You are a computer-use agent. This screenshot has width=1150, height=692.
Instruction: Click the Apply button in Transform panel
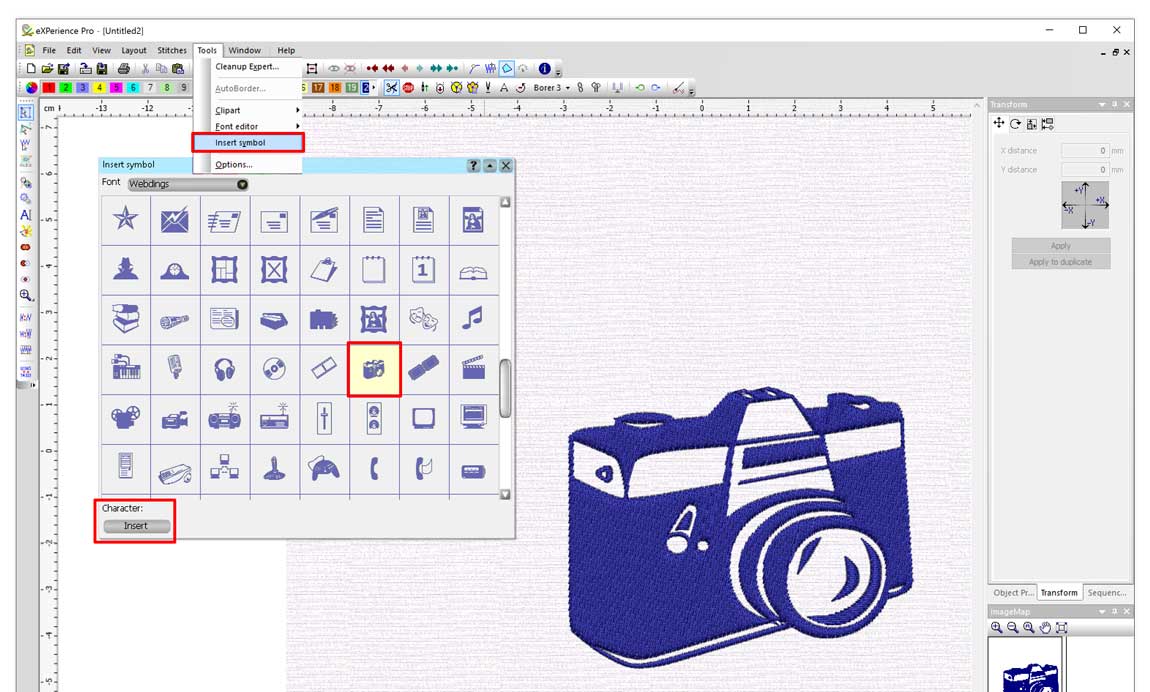point(1061,246)
